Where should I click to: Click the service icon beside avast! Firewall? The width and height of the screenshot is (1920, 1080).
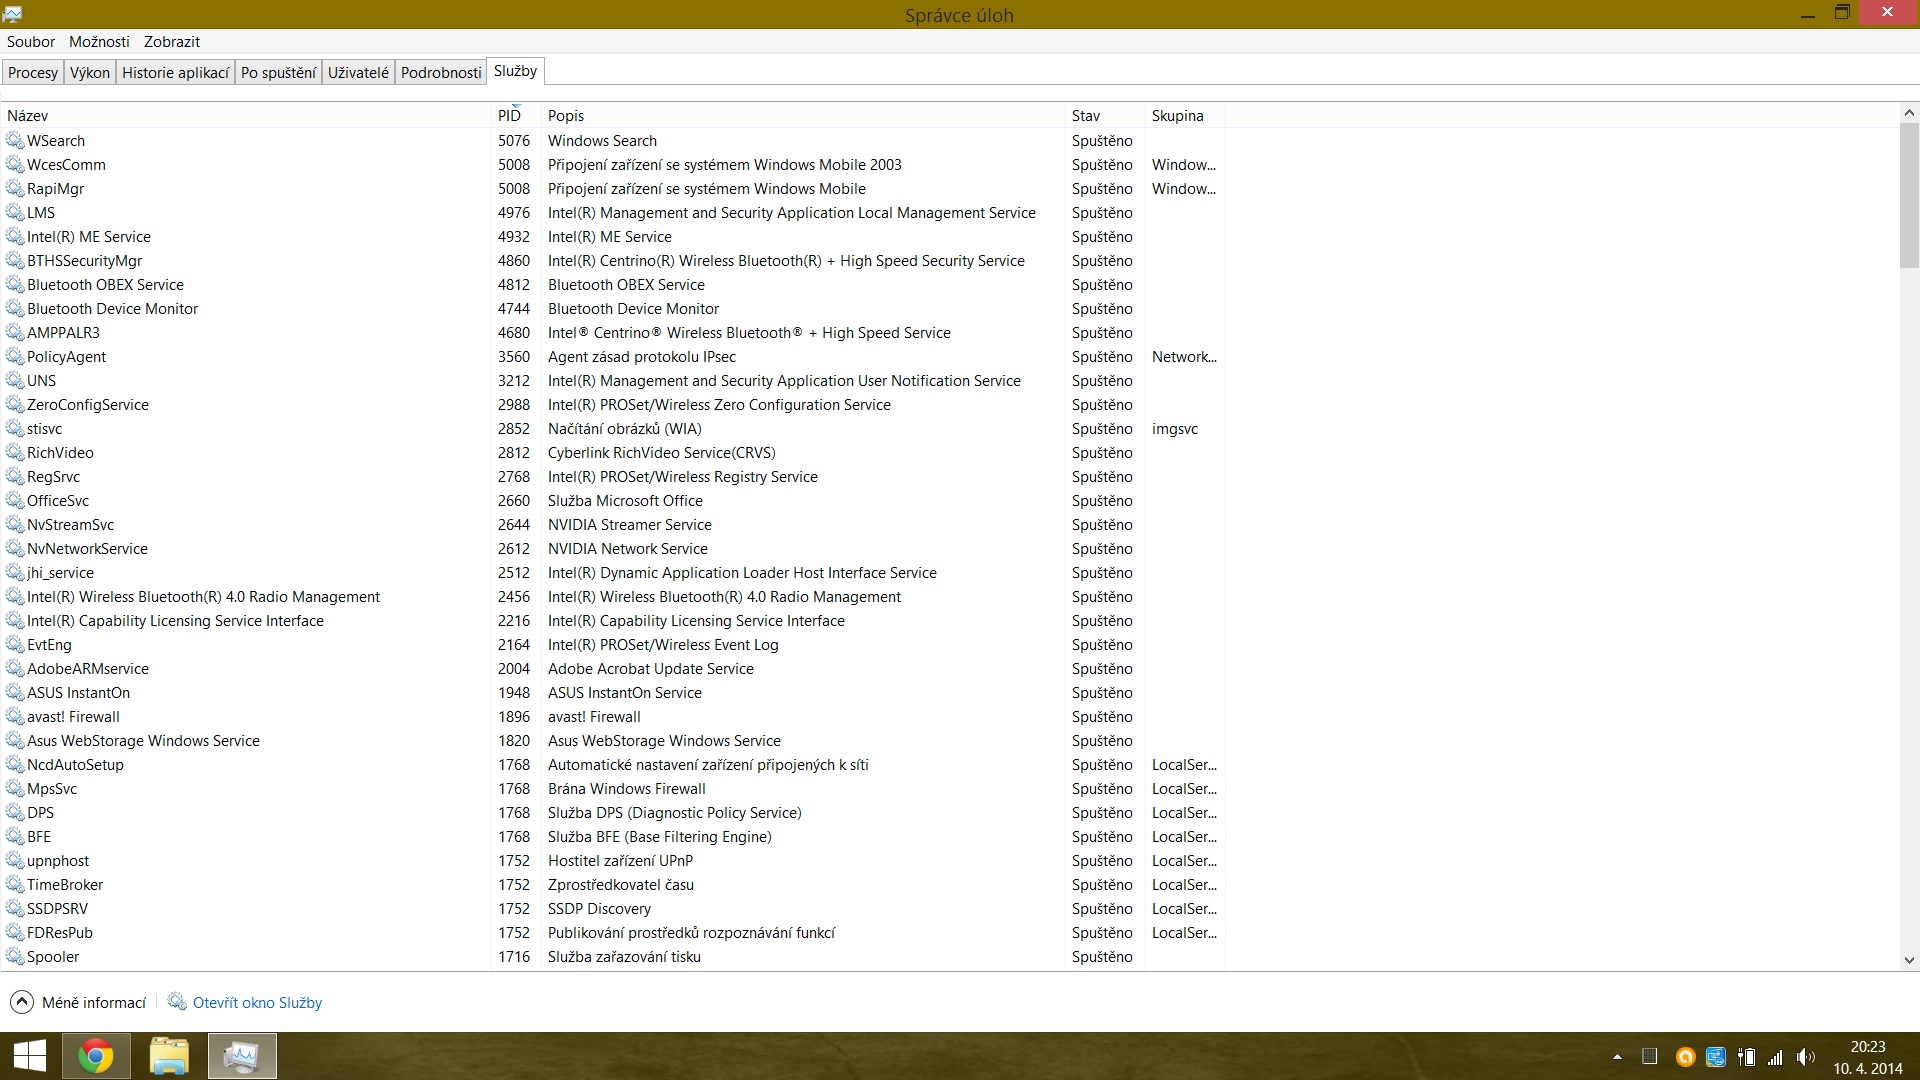pos(15,716)
